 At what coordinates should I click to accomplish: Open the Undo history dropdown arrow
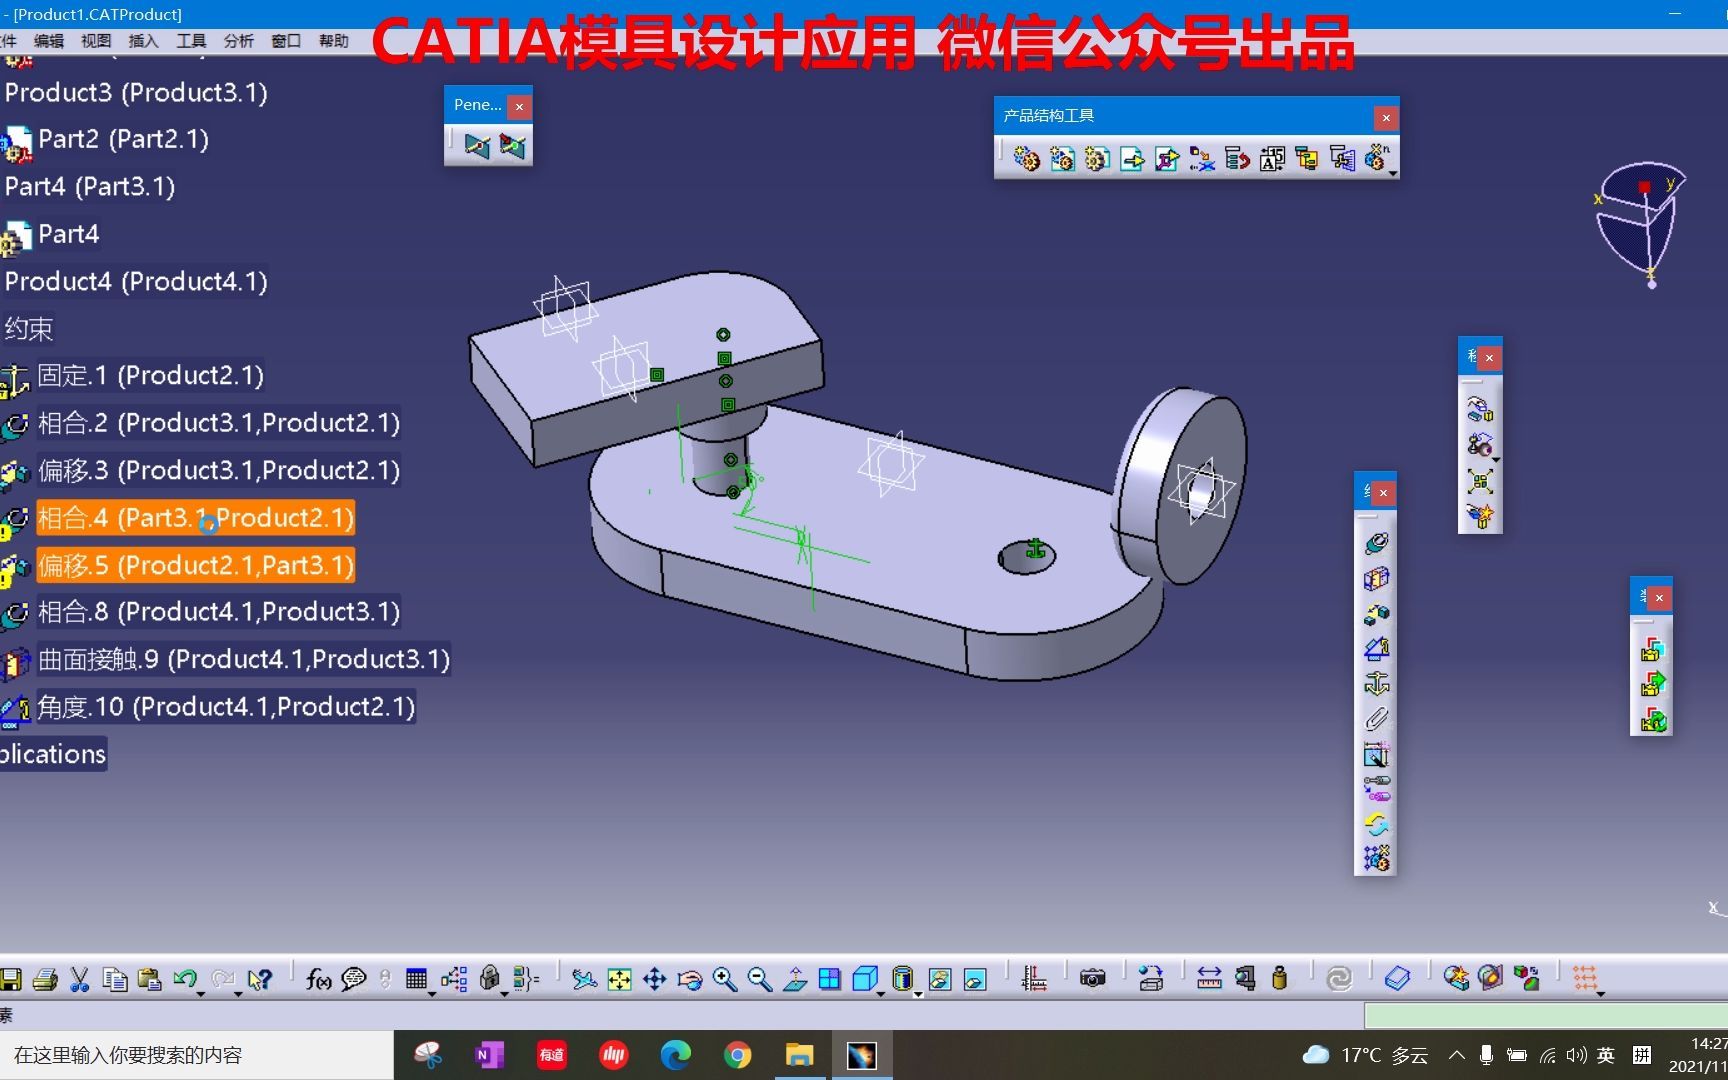point(201,993)
